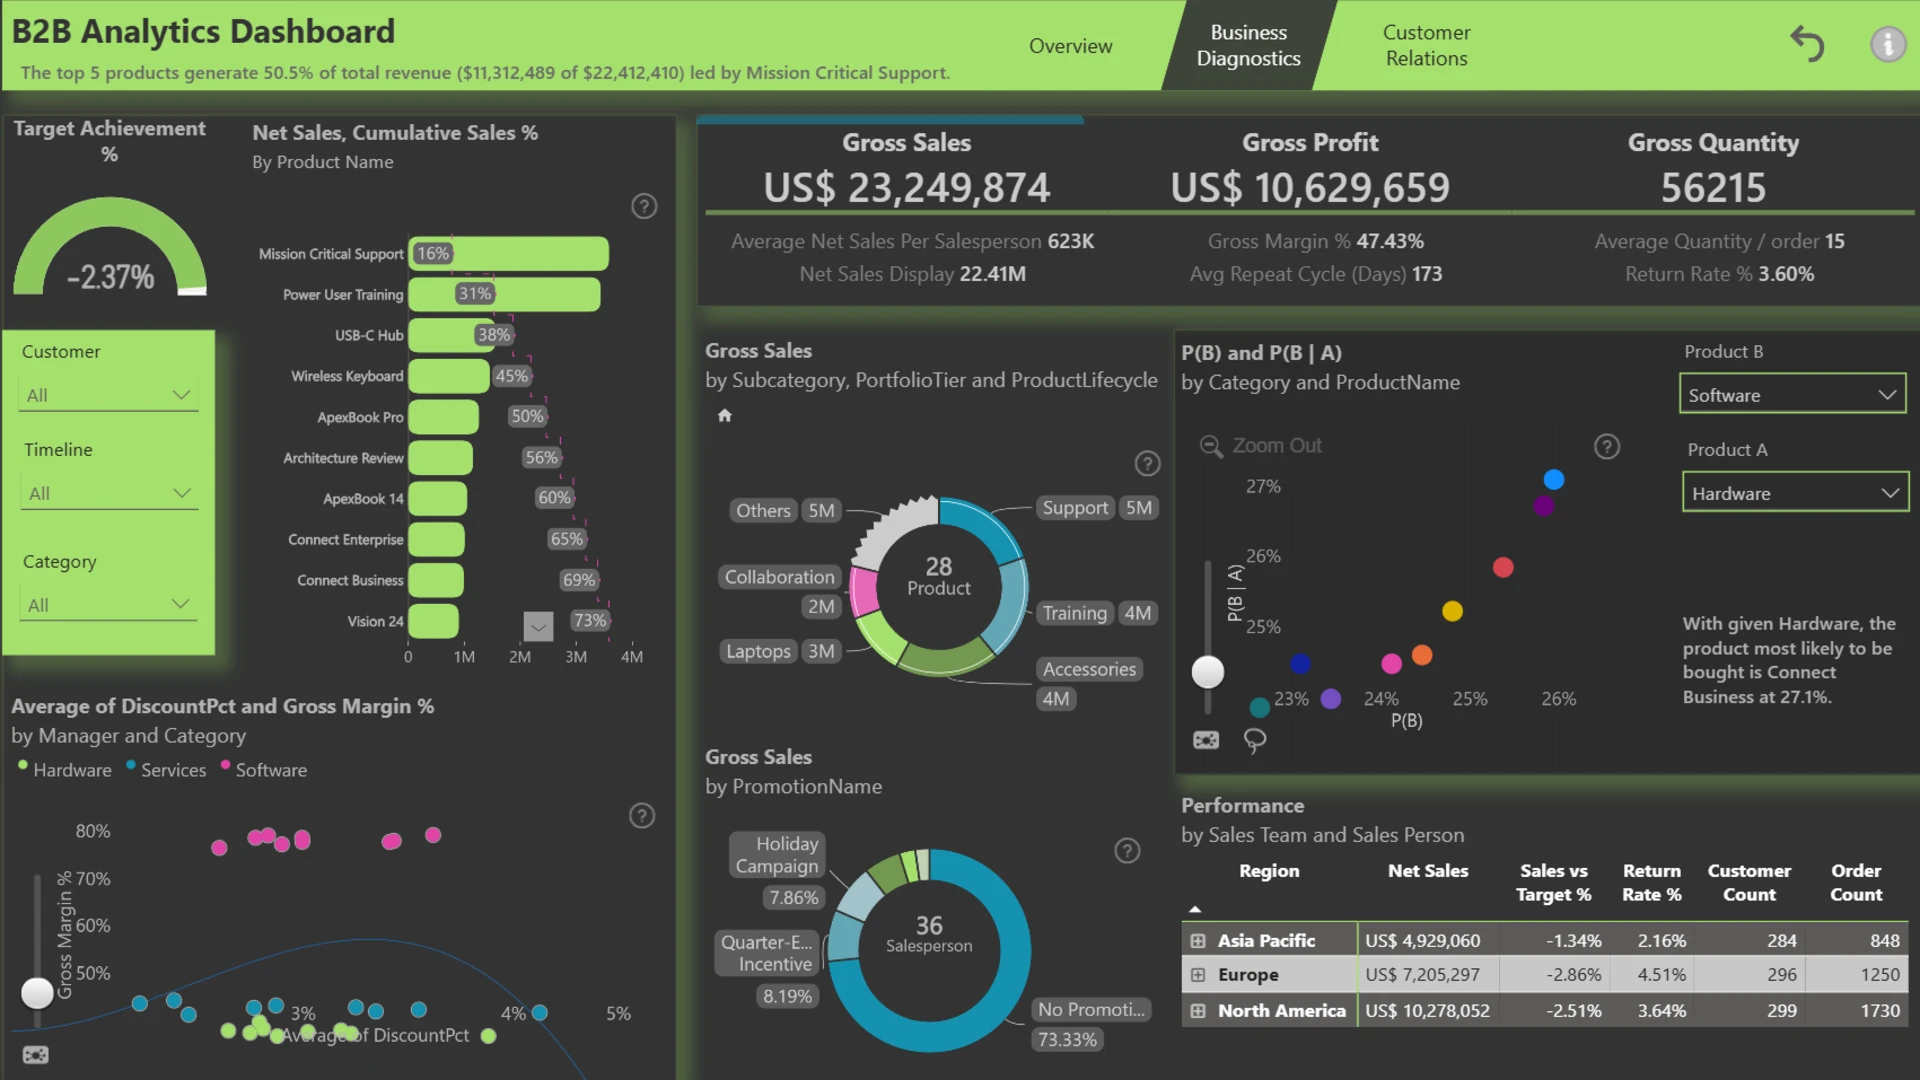
Task: Go to the Customer Relations tab
Action: point(1426,46)
